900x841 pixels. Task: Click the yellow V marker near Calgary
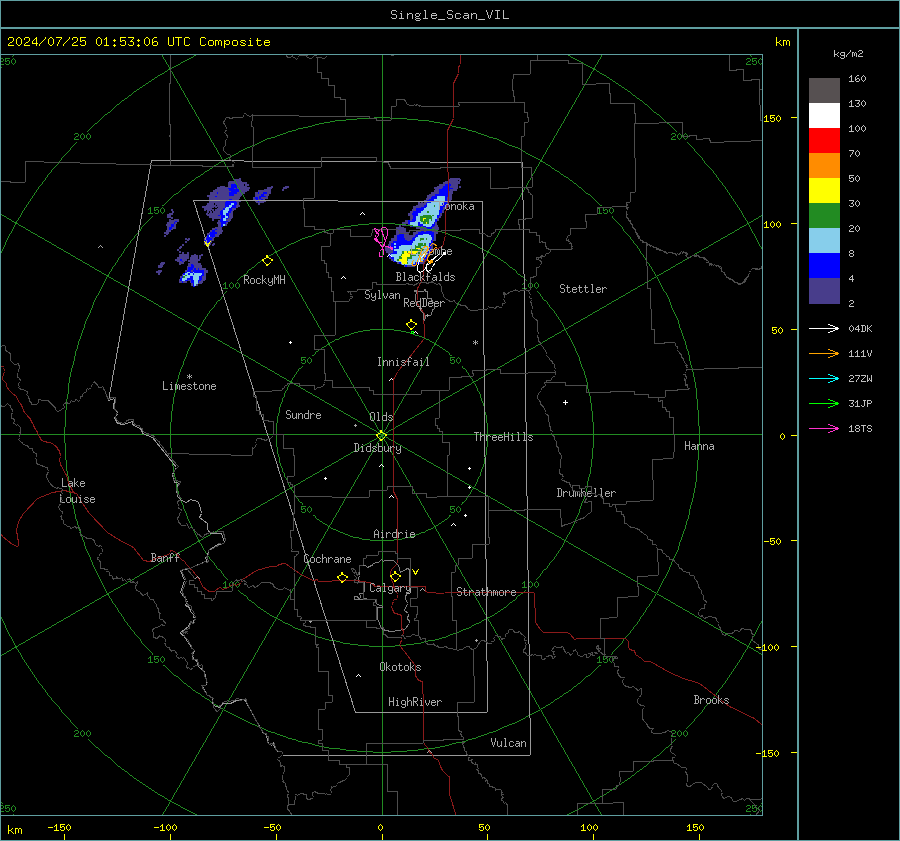[x=415, y=572]
